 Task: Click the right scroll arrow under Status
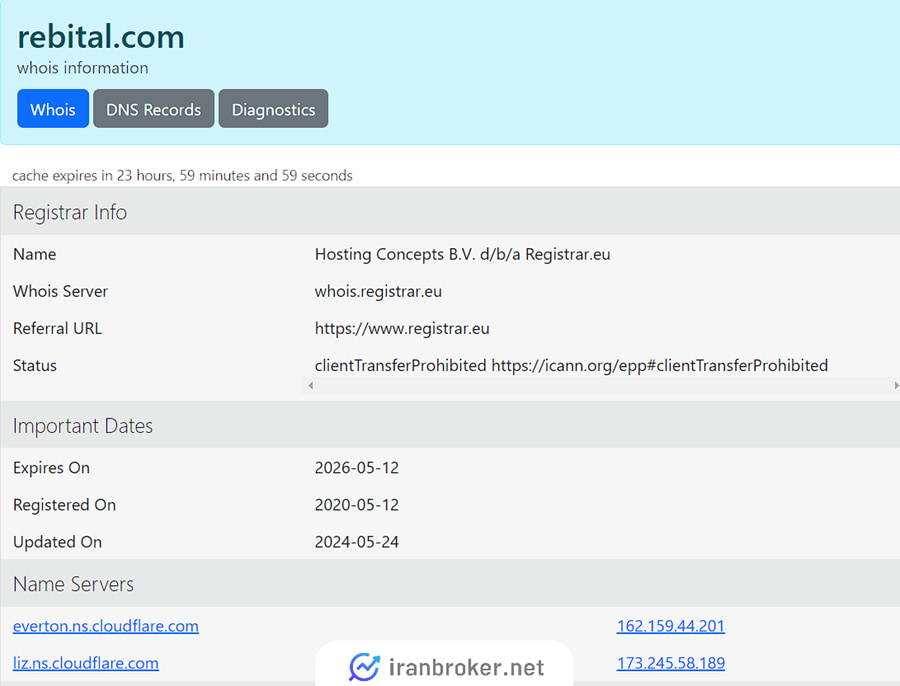[x=896, y=385]
